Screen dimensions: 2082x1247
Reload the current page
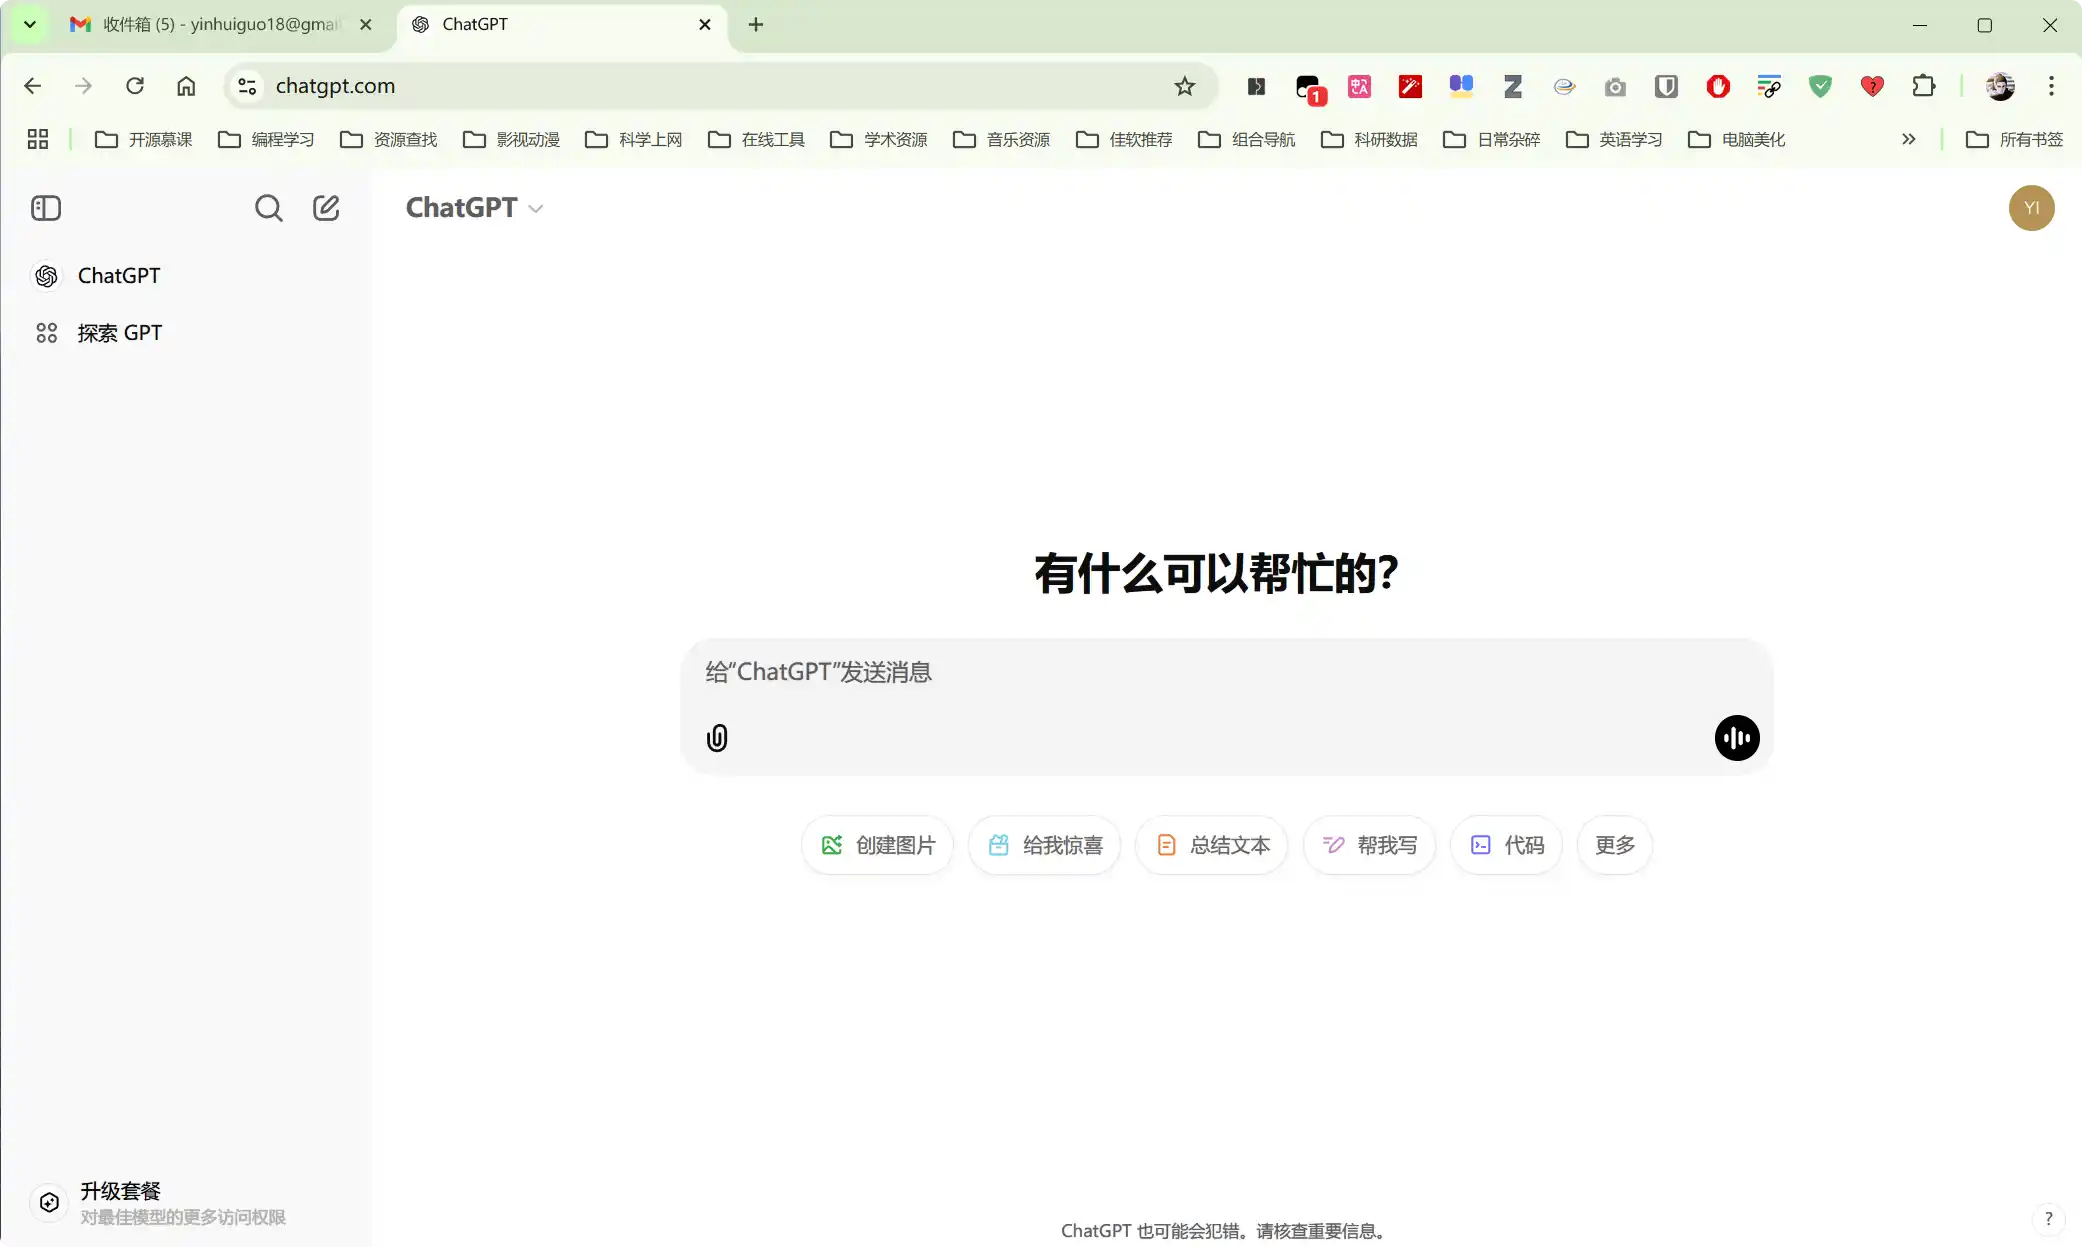[x=135, y=86]
